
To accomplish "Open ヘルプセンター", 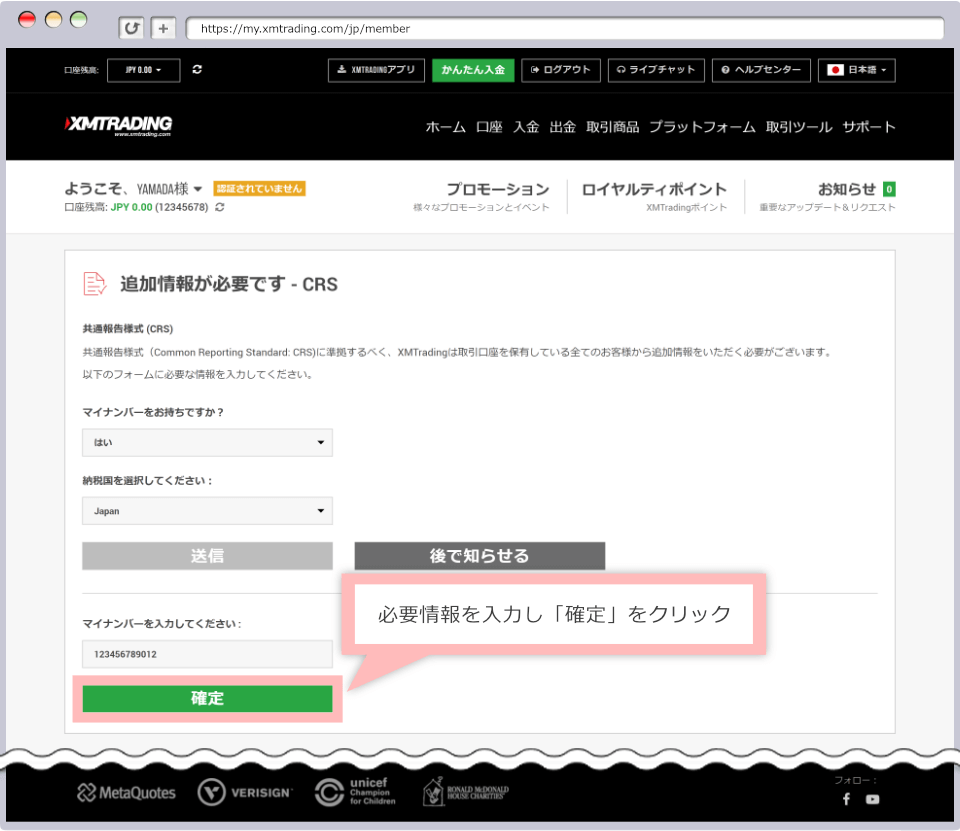I will point(761,70).
